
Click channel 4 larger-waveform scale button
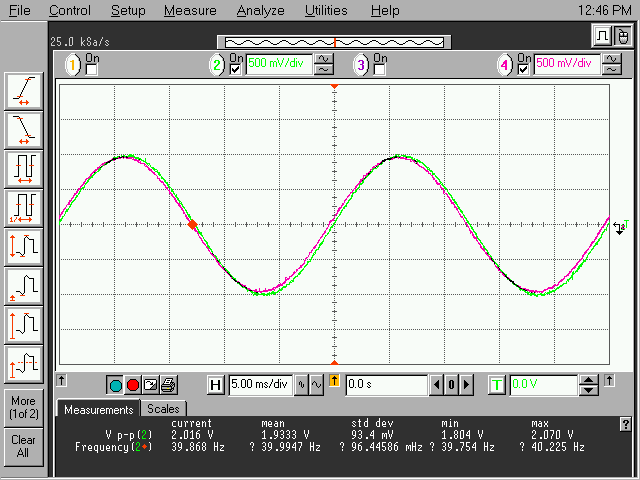click(x=611, y=59)
